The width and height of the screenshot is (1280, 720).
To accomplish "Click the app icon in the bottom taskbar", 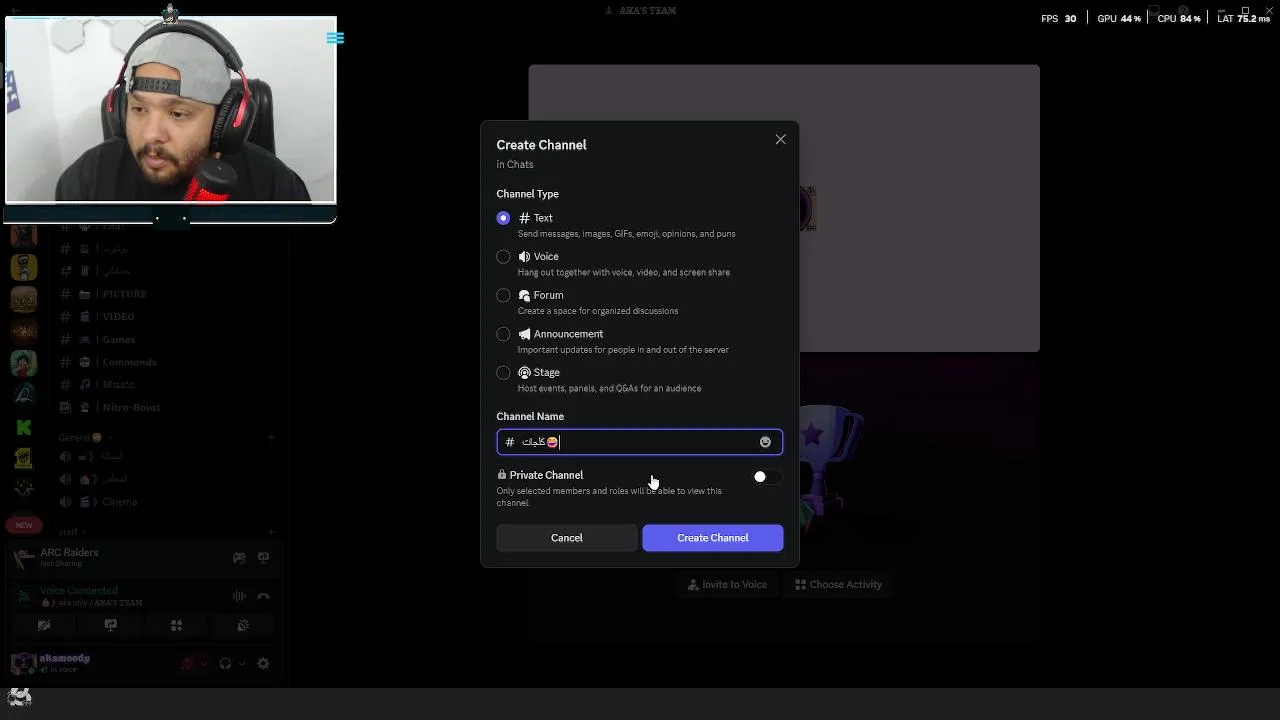I will pyautogui.click(x=19, y=698).
